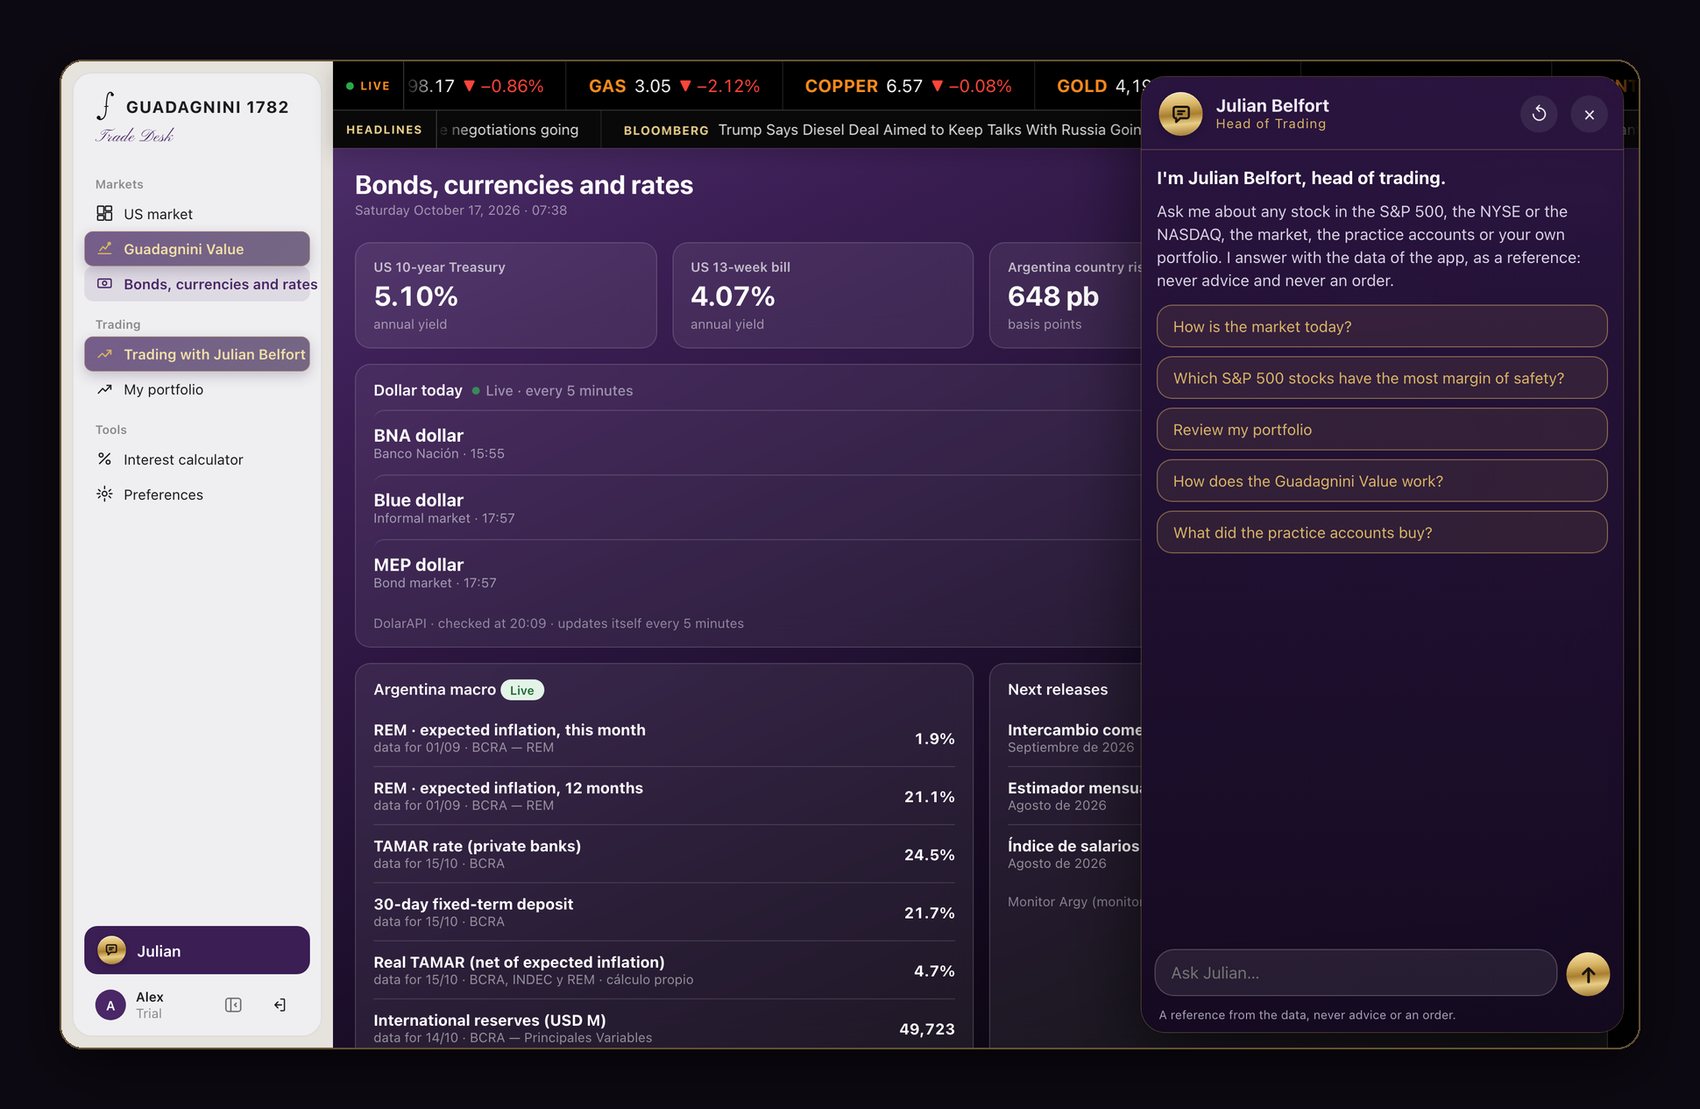The image size is (1700, 1109).
Task: Click the banknote icon beside Bonds
Action: 104,283
